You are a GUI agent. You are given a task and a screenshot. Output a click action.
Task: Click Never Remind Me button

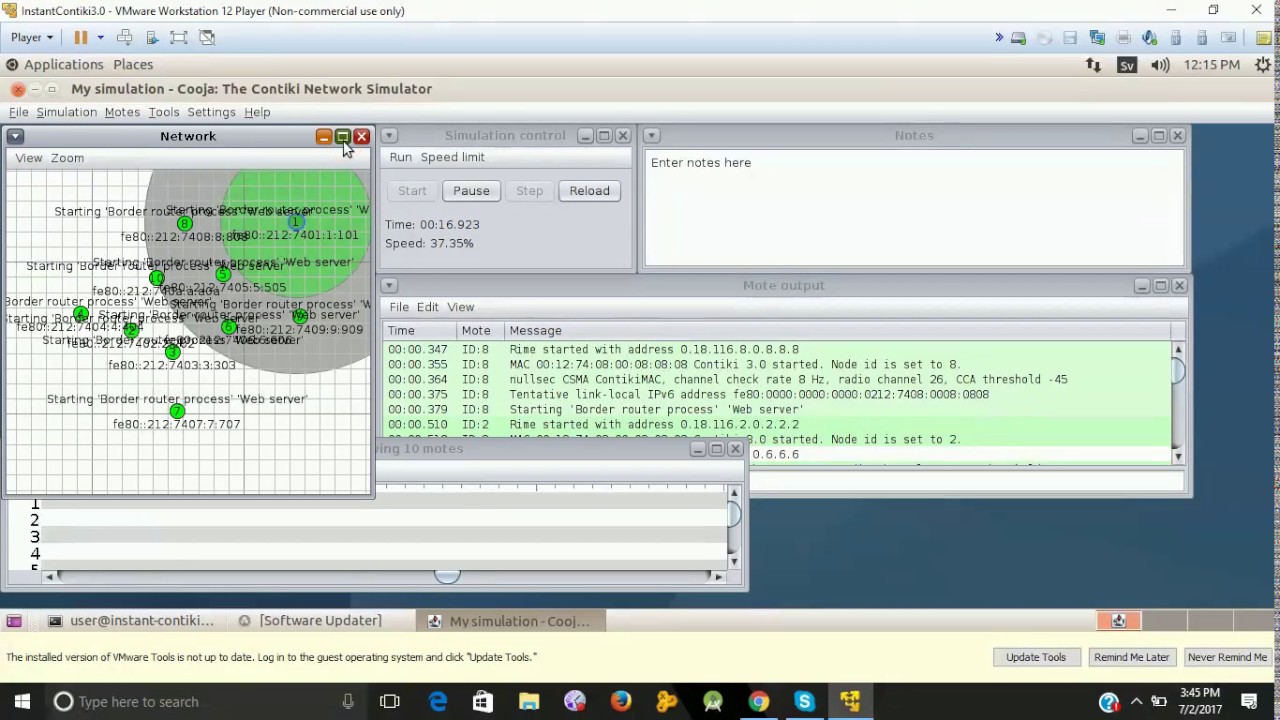click(1227, 657)
